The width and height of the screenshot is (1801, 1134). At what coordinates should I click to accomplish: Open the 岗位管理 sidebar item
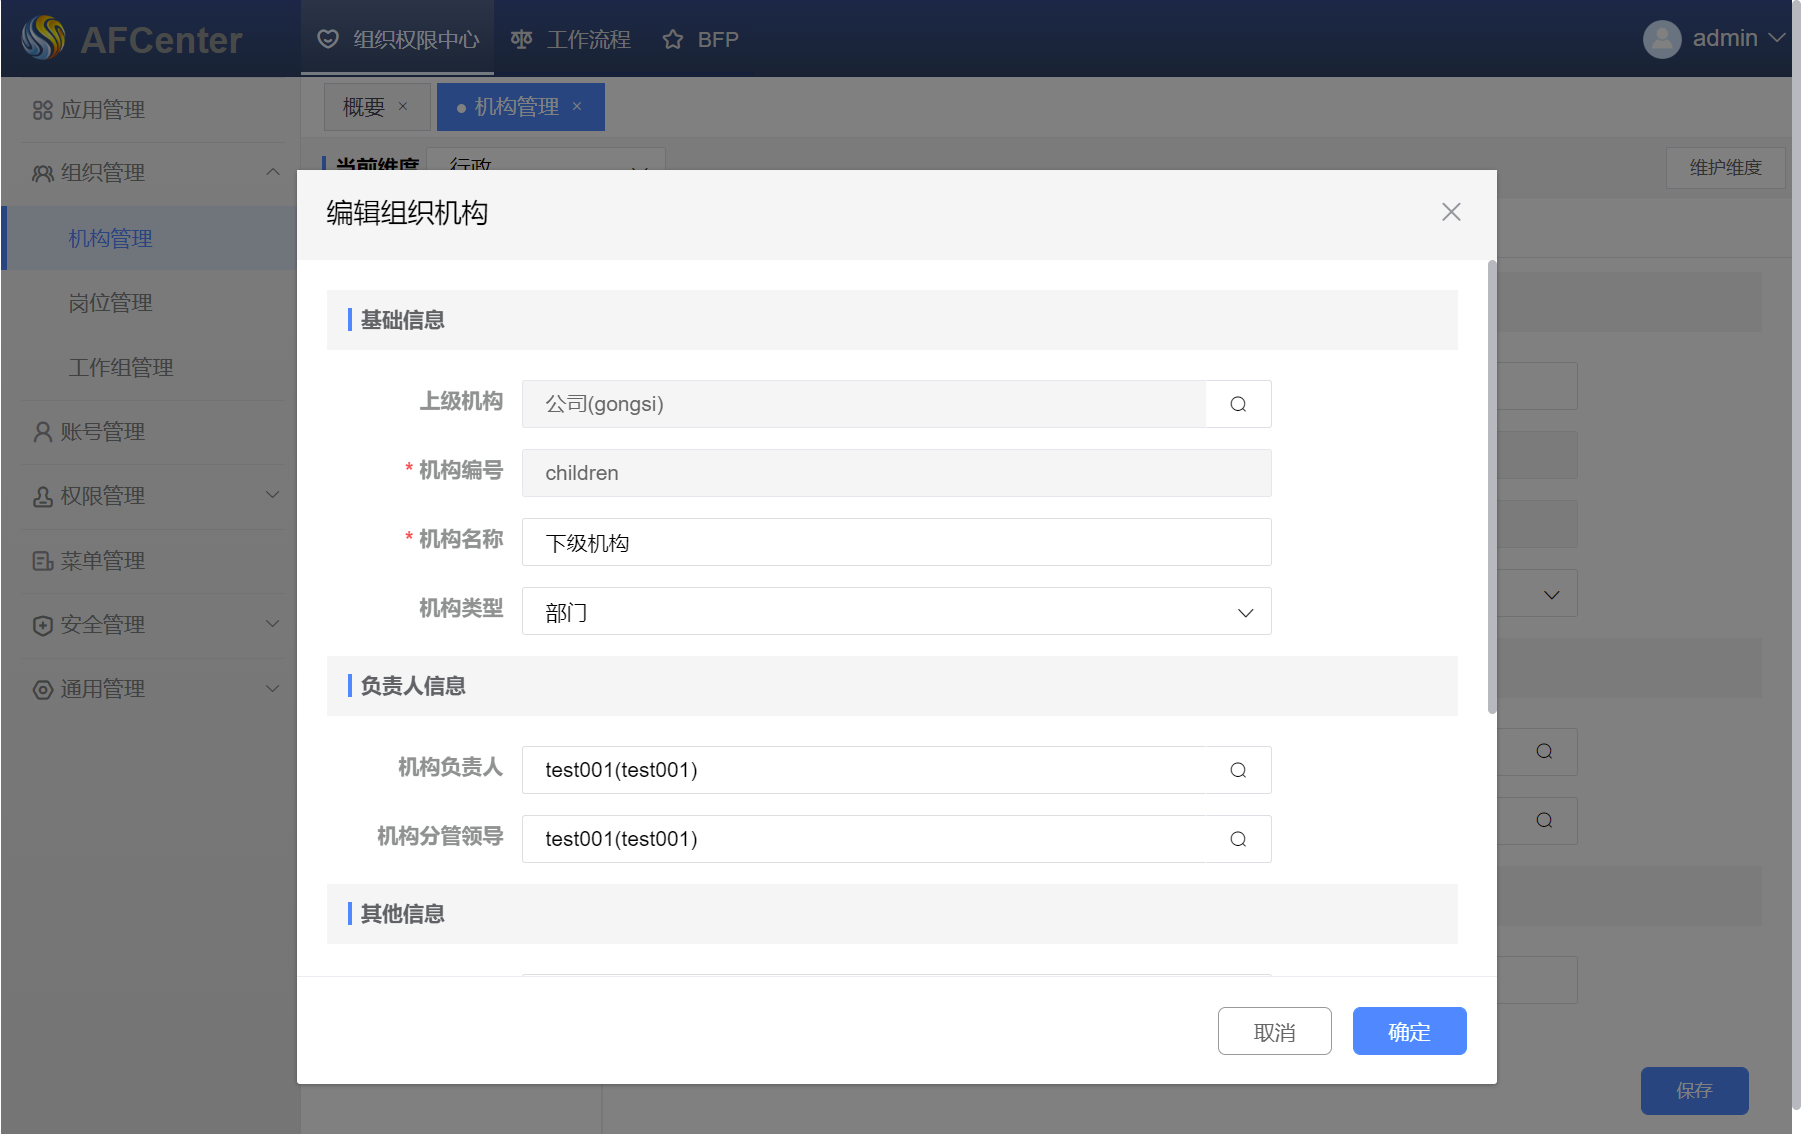pyautogui.click(x=110, y=303)
